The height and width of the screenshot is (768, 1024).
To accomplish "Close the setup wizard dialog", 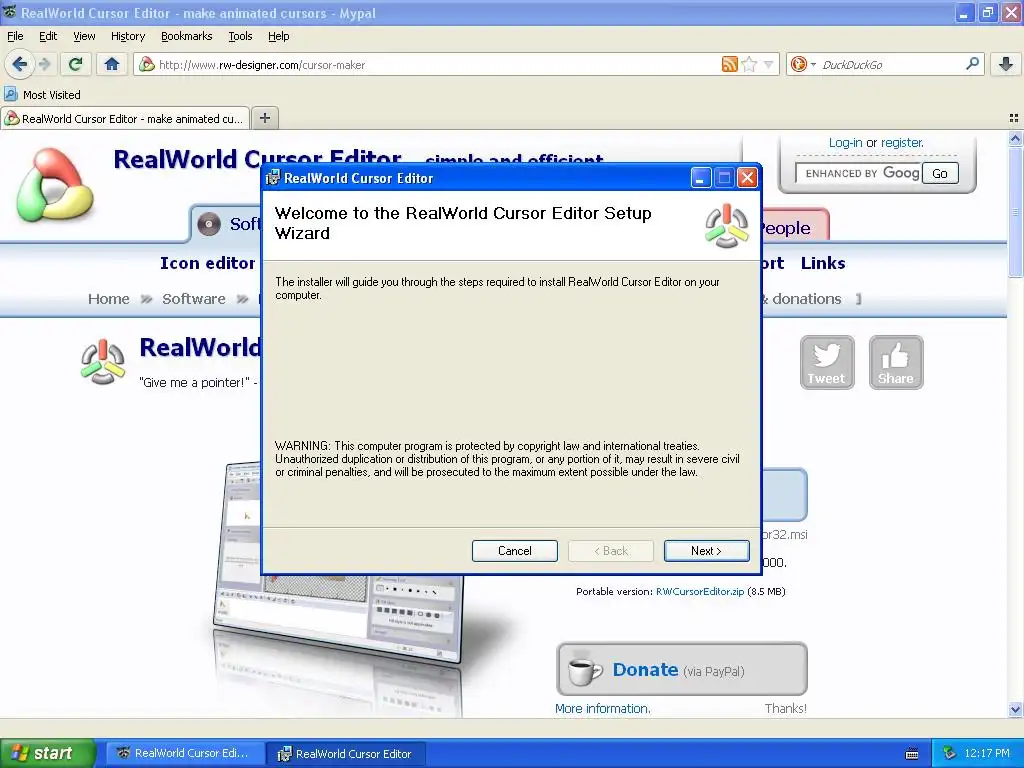I will (x=747, y=178).
